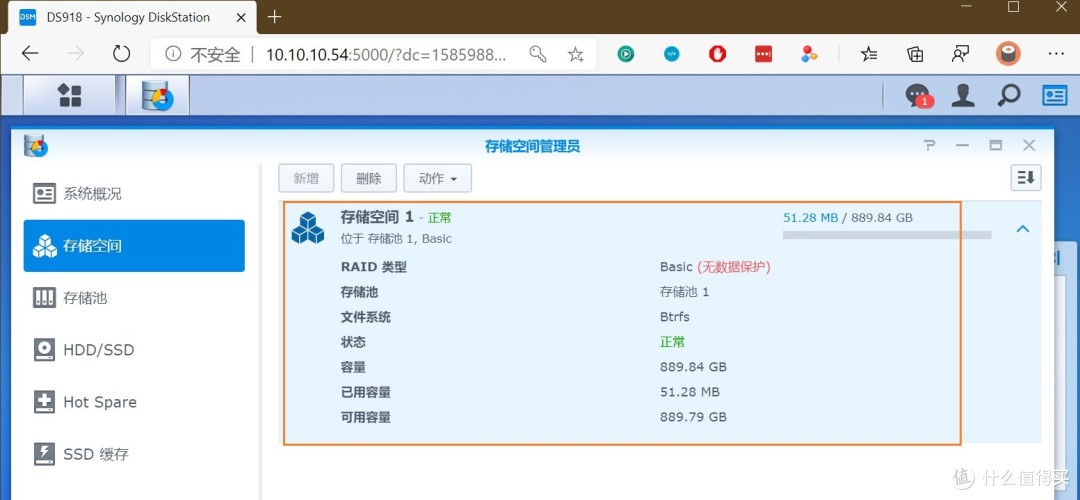1080x500 pixels.
Task: Click the 存储空间 1 cubes icon
Action: [307, 227]
